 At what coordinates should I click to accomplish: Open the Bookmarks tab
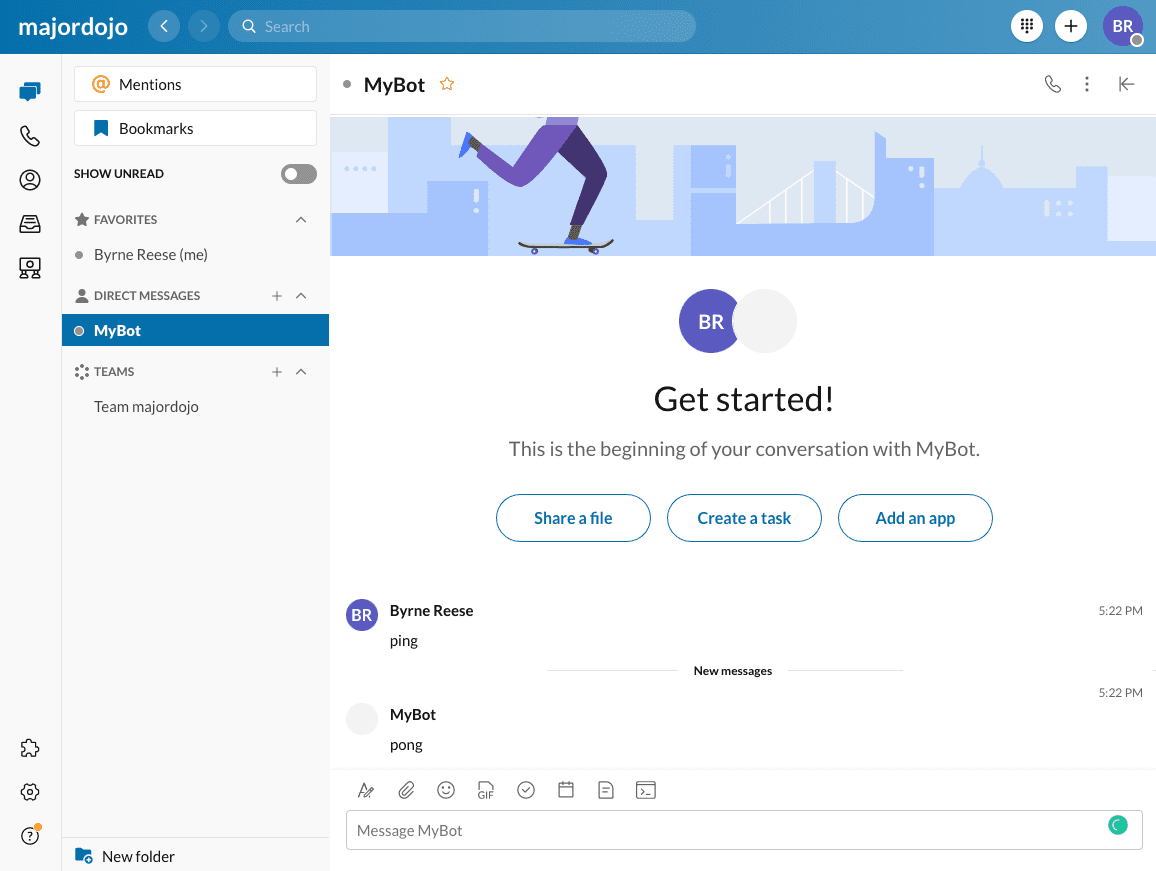point(195,129)
